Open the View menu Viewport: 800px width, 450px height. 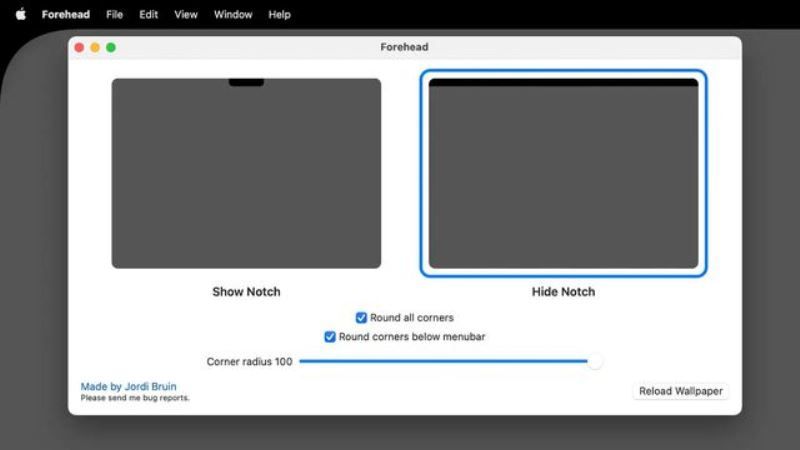[x=186, y=14]
